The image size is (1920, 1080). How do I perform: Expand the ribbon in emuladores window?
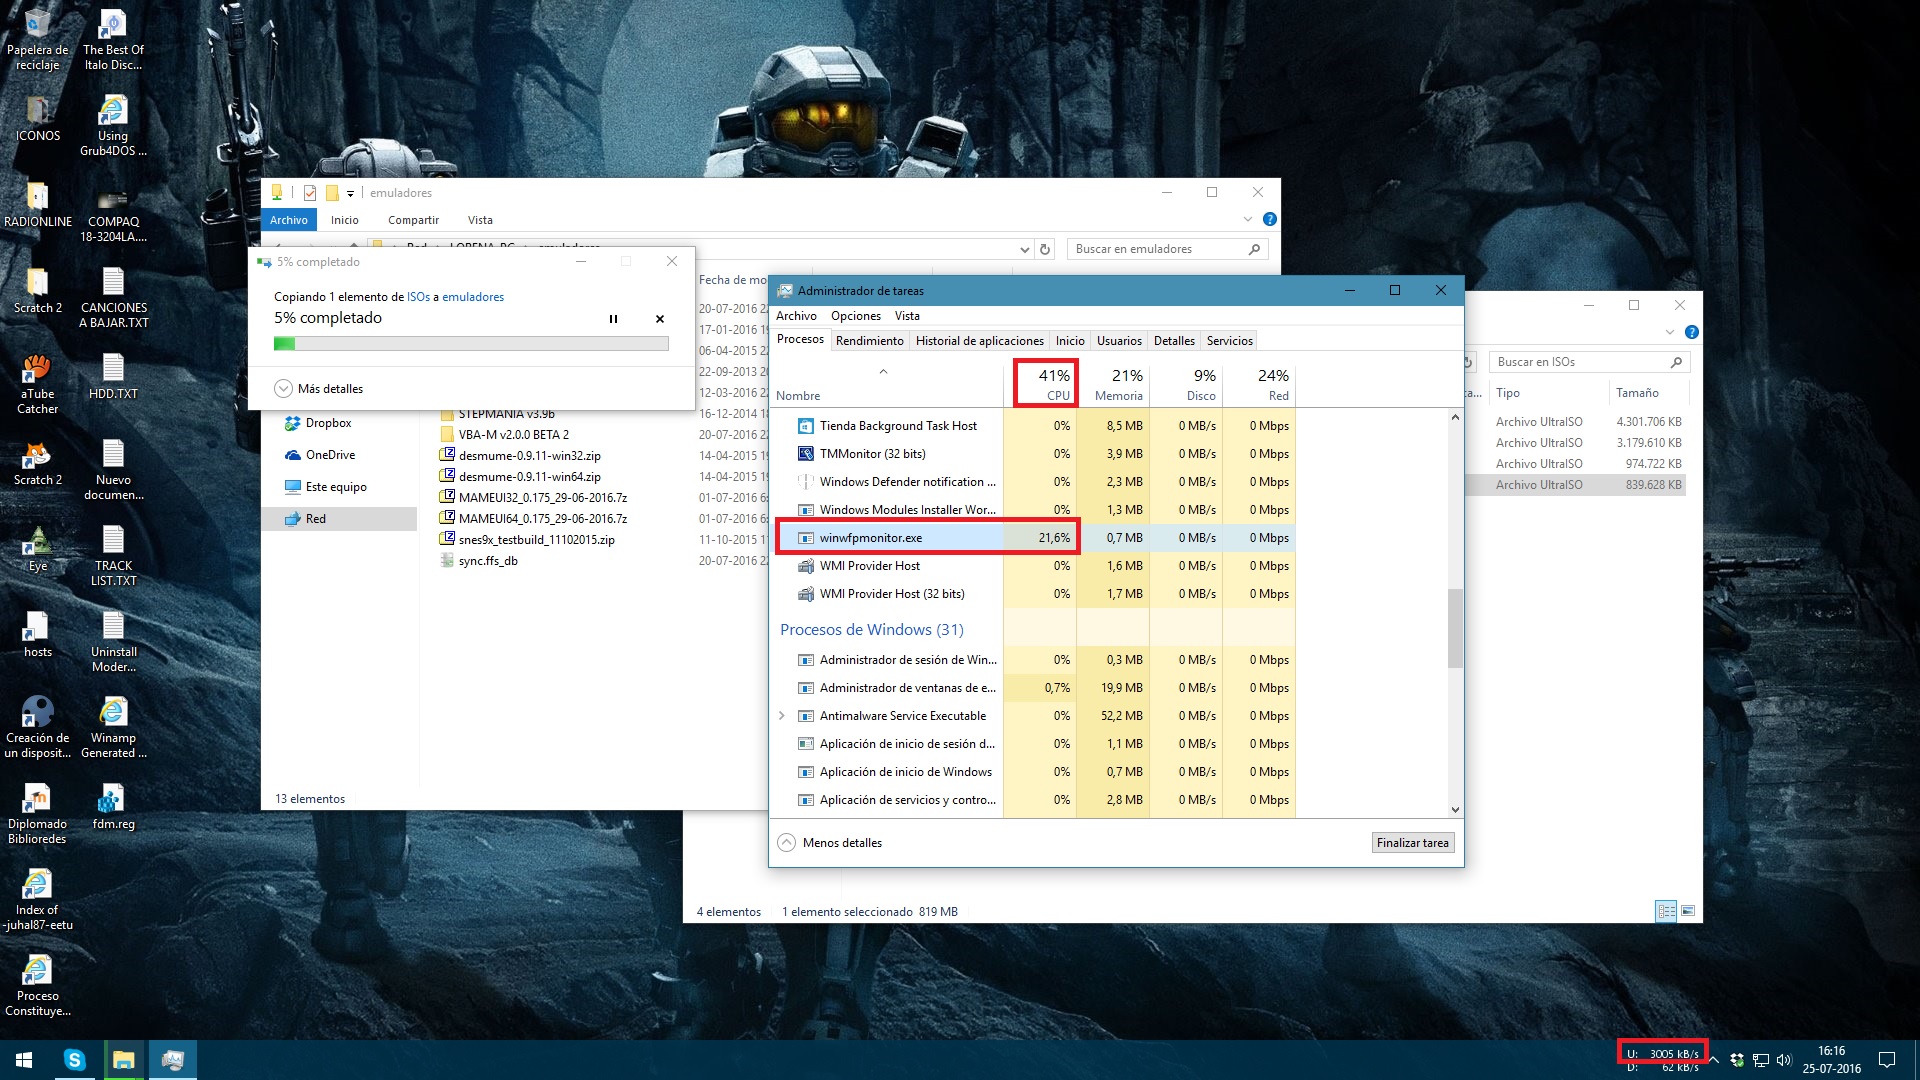[x=1247, y=219]
